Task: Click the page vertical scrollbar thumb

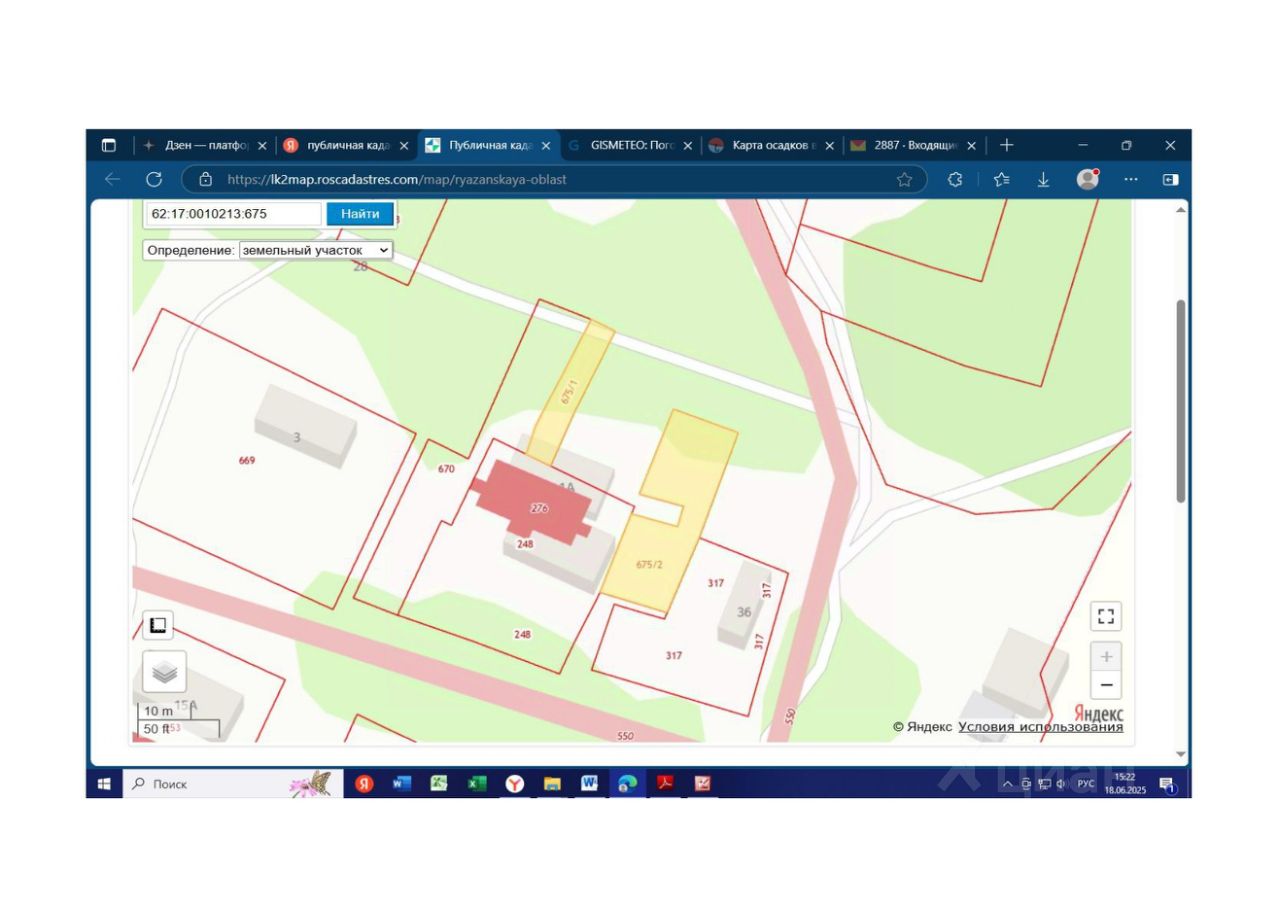Action: pyautogui.click(x=1181, y=400)
